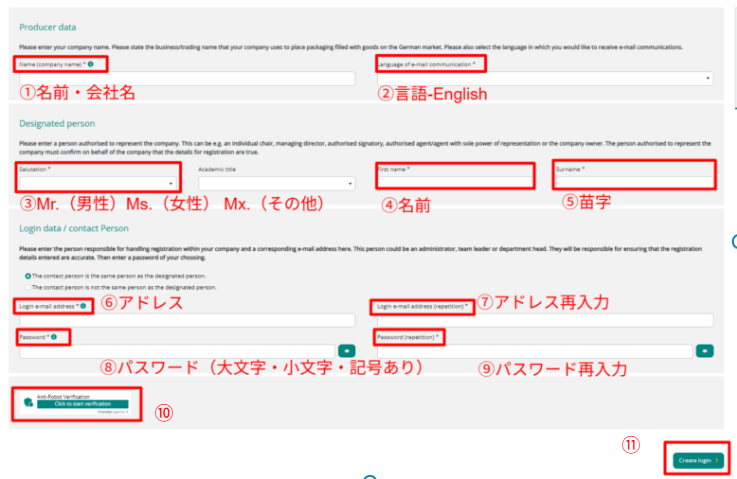Click into the Surname field

[634, 184]
